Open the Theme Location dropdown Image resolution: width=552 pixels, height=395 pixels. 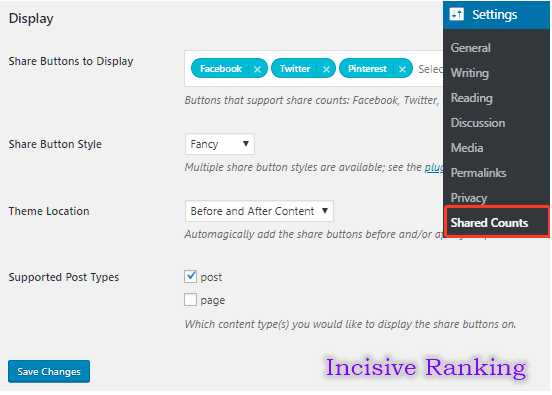point(259,211)
